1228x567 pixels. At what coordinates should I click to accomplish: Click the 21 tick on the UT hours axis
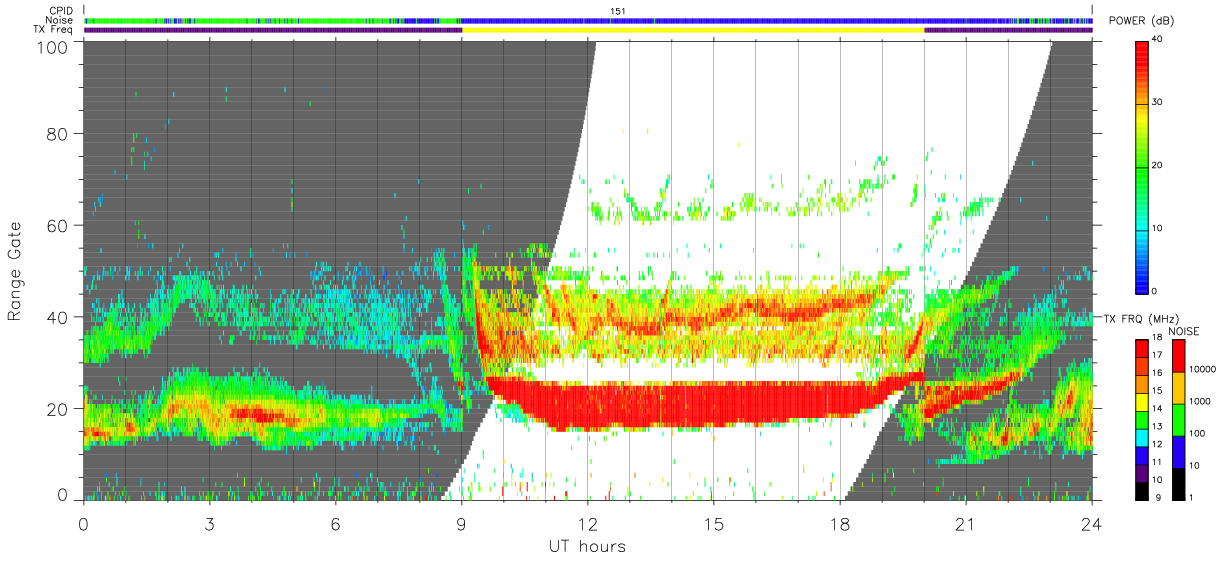[966, 524]
